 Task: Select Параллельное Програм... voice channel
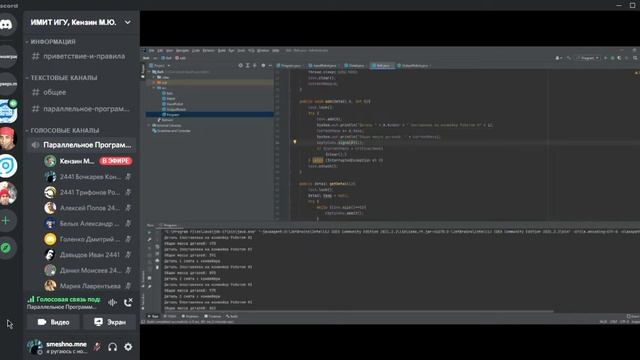click(x=82, y=145)
